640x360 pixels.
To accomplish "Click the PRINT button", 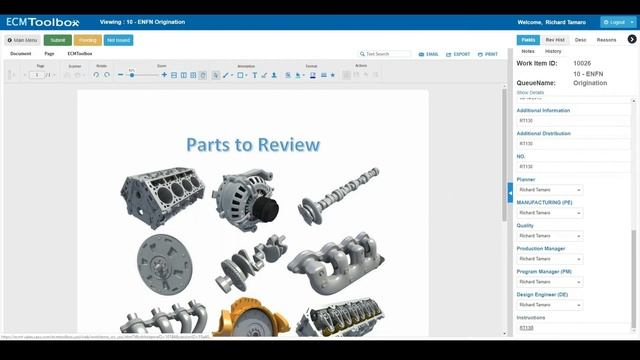I will [x=487, y=54].
